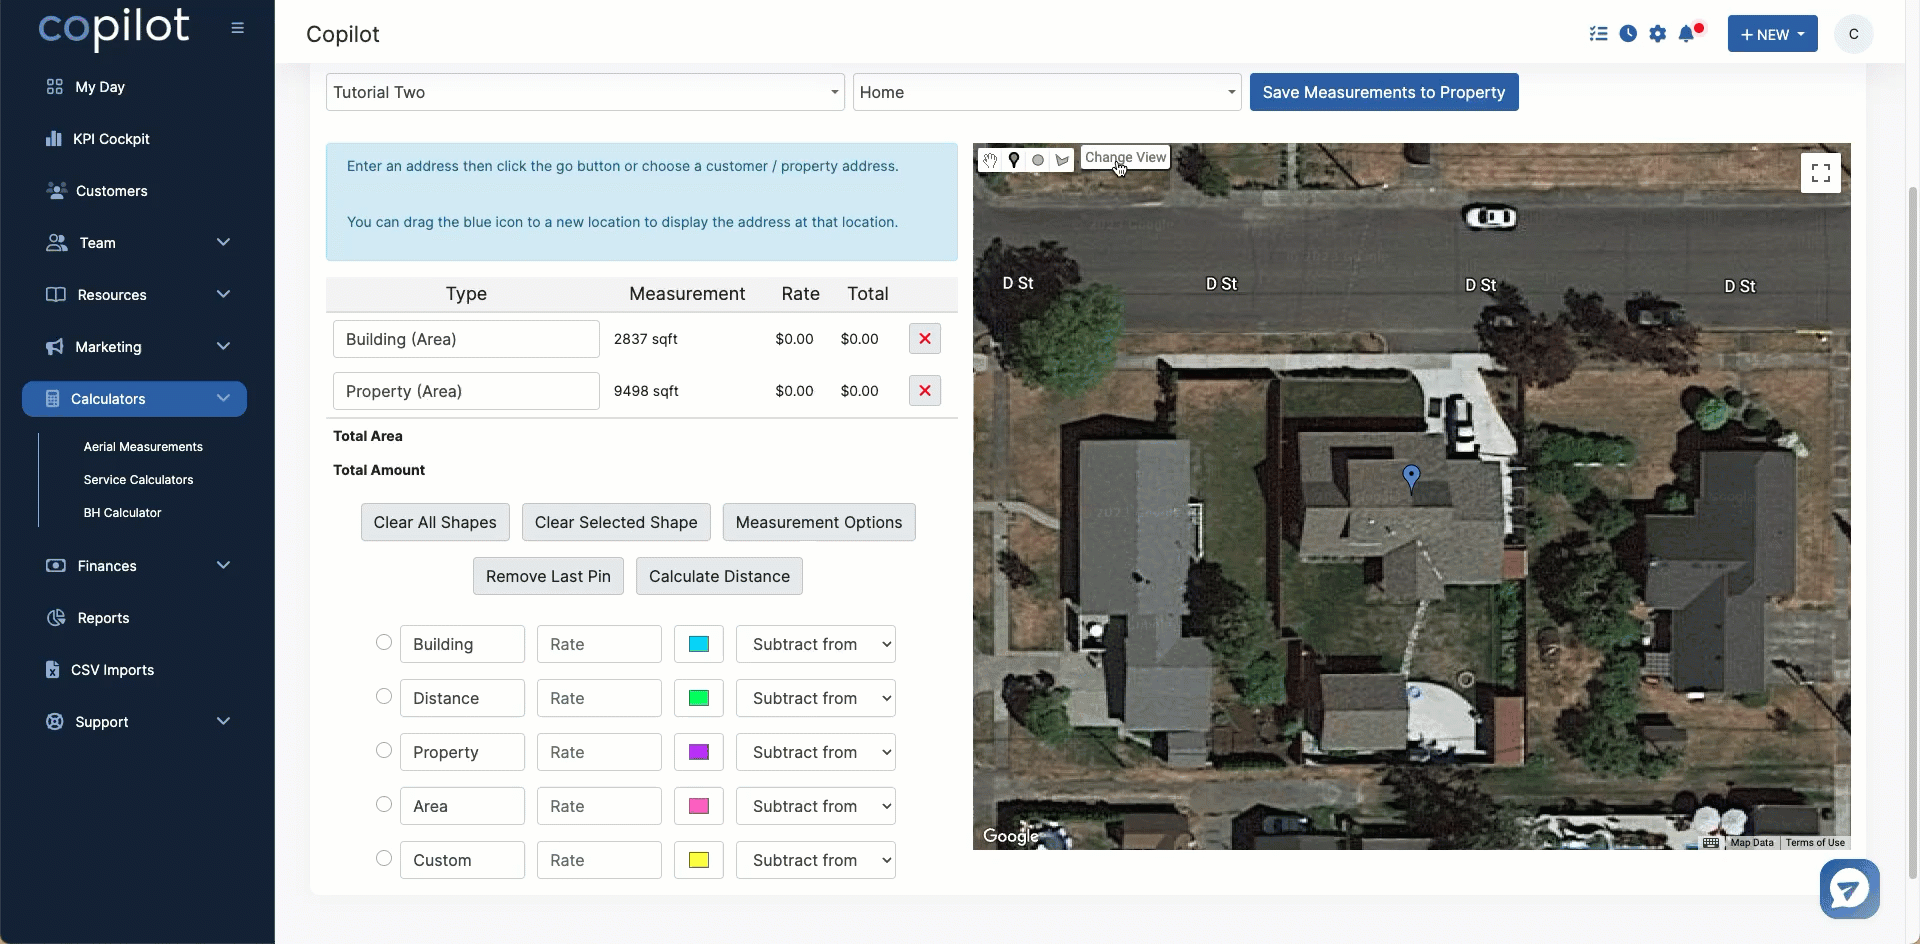Open the yellow Custom color swatch
1920x944 pixels.
click(x=699, y=860)
